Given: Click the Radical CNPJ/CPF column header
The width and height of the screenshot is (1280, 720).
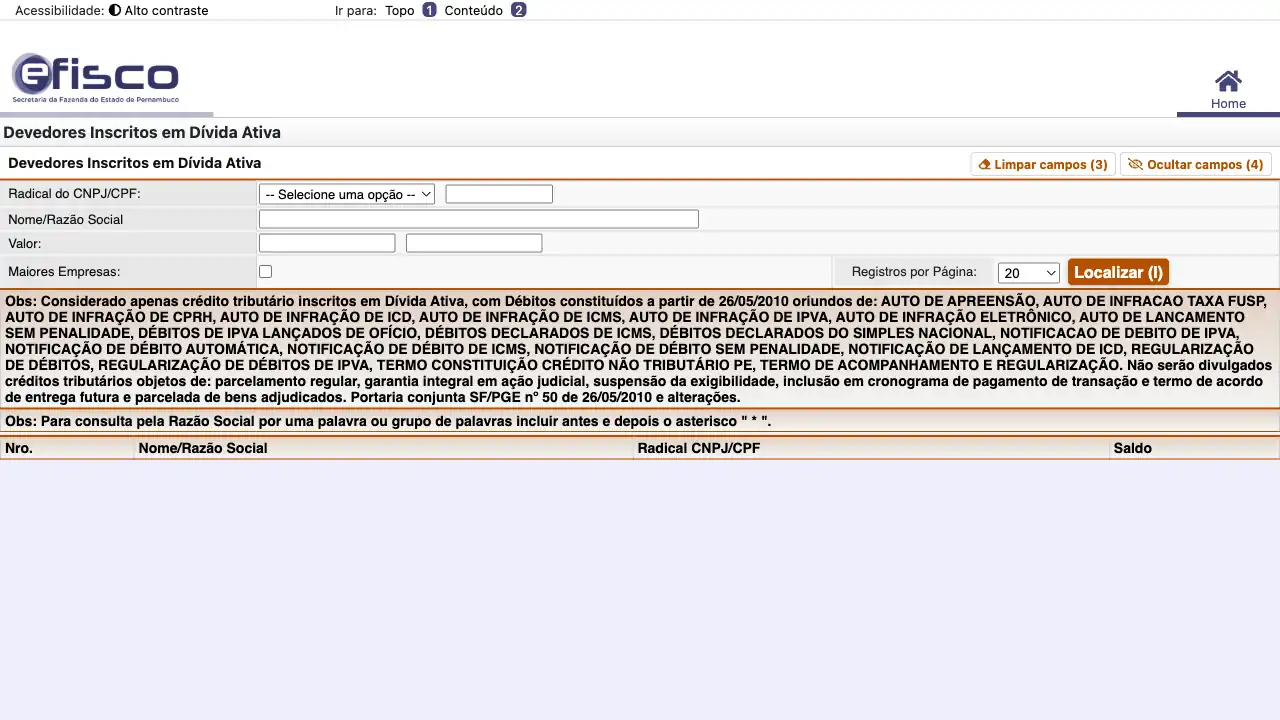Looking at the screenshot, I should (698, 448).
